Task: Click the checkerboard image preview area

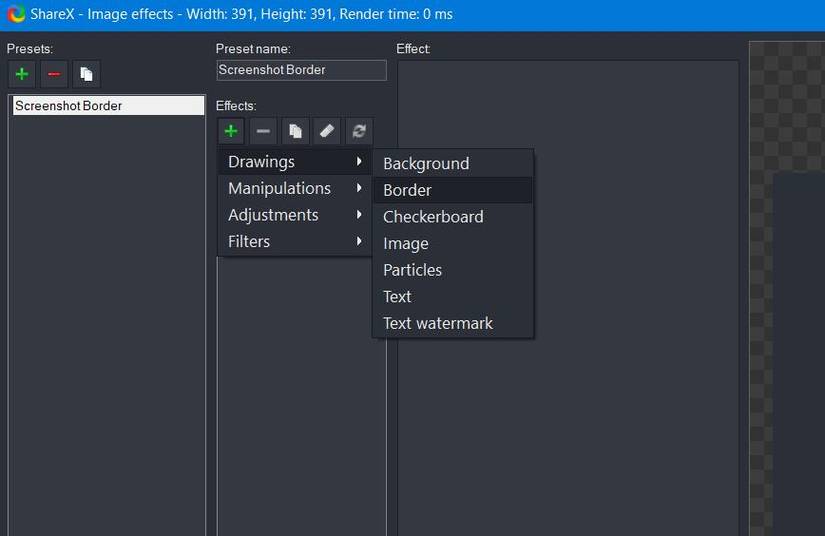Action: point(787,288)
